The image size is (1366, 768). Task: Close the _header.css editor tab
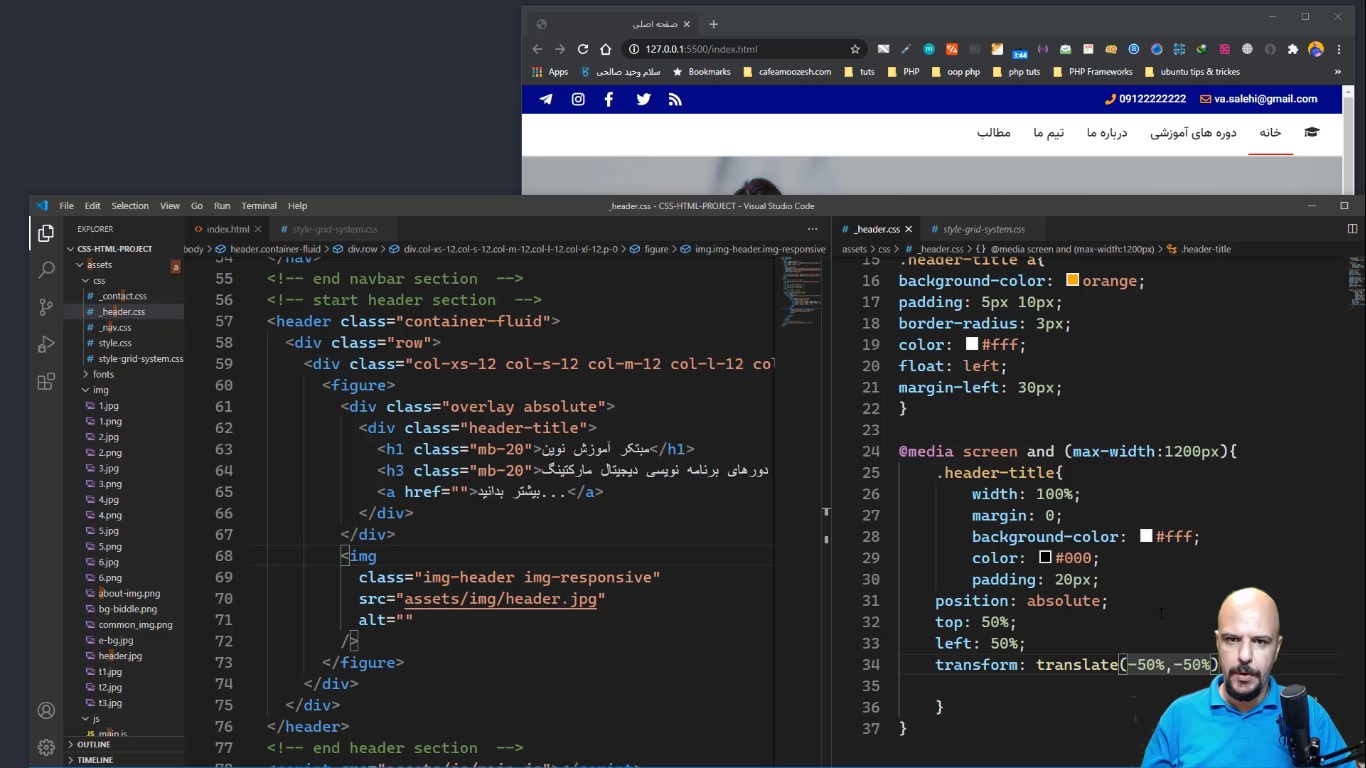(908, 229)
